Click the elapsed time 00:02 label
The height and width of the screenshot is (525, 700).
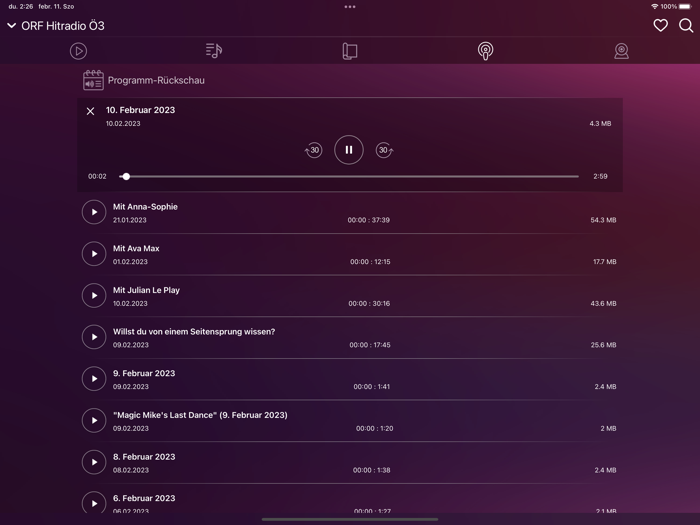click(x=97, y=176)
